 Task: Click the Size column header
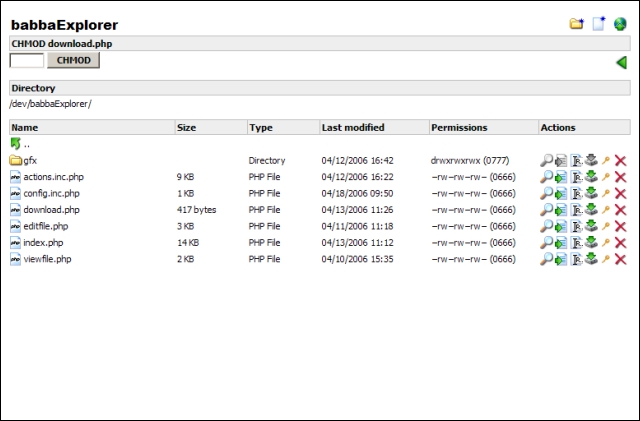(187, 128)
